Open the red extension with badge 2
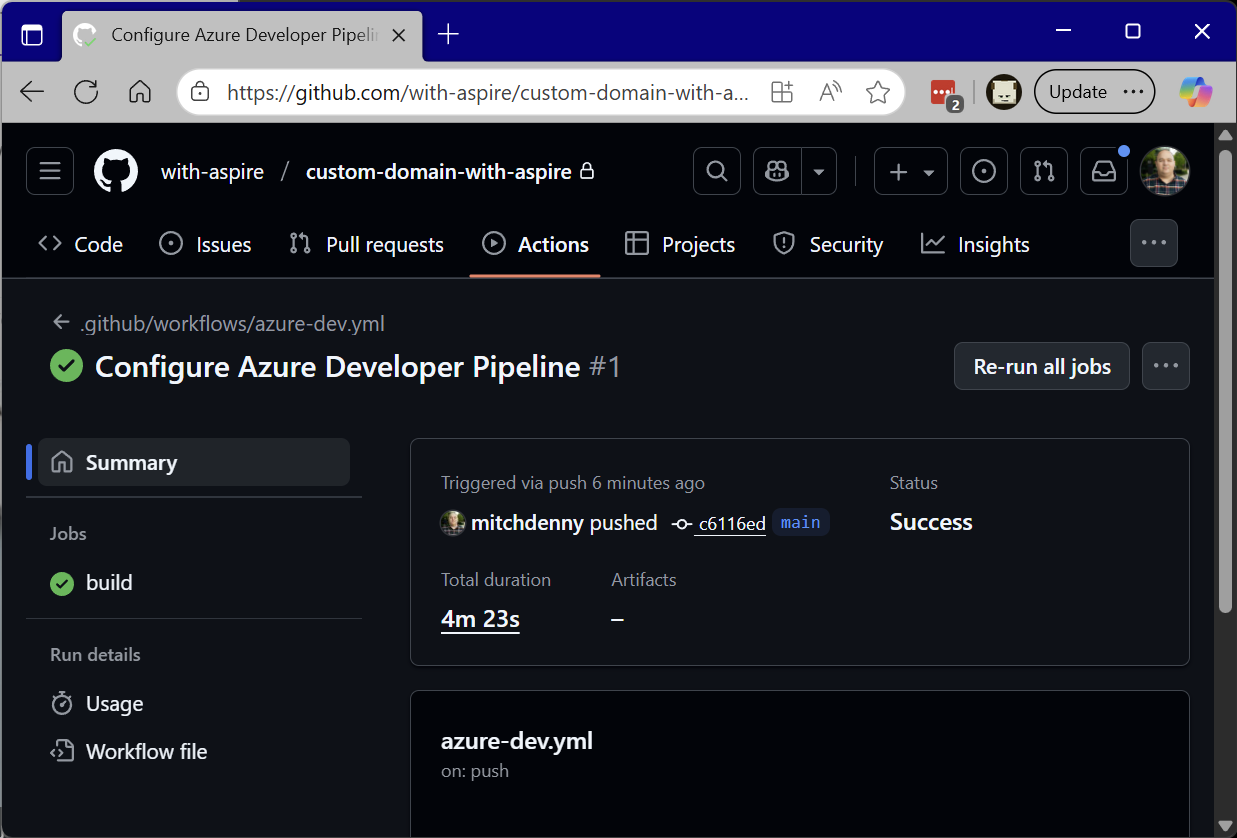Screen dimensions: 1237x838 click(x=945, y=93)
